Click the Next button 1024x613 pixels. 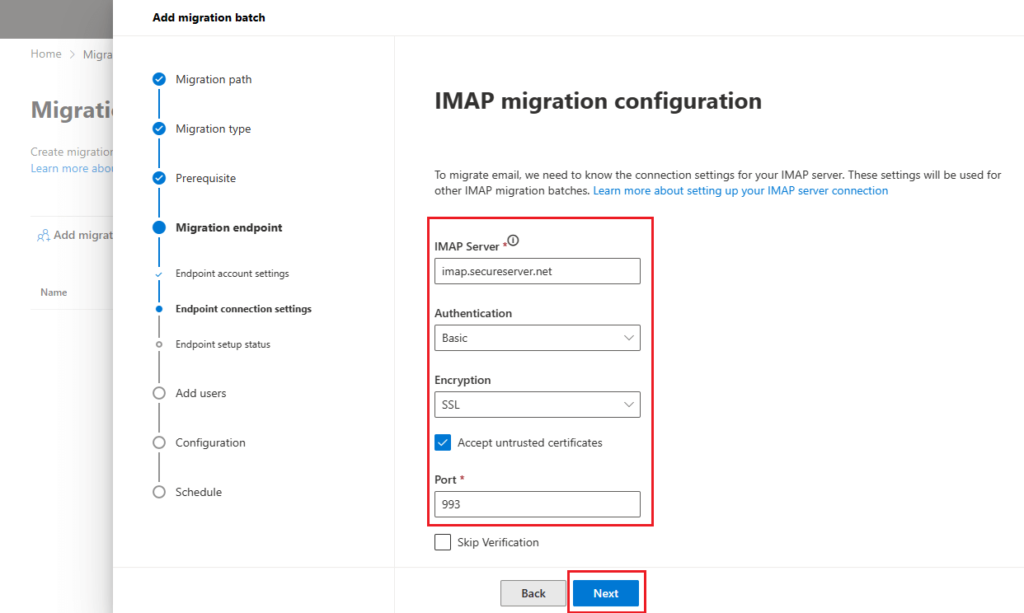[x=606, y=592]
